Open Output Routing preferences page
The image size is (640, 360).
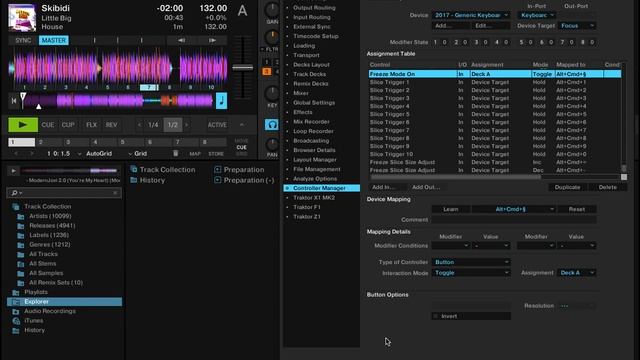[314, 8]
